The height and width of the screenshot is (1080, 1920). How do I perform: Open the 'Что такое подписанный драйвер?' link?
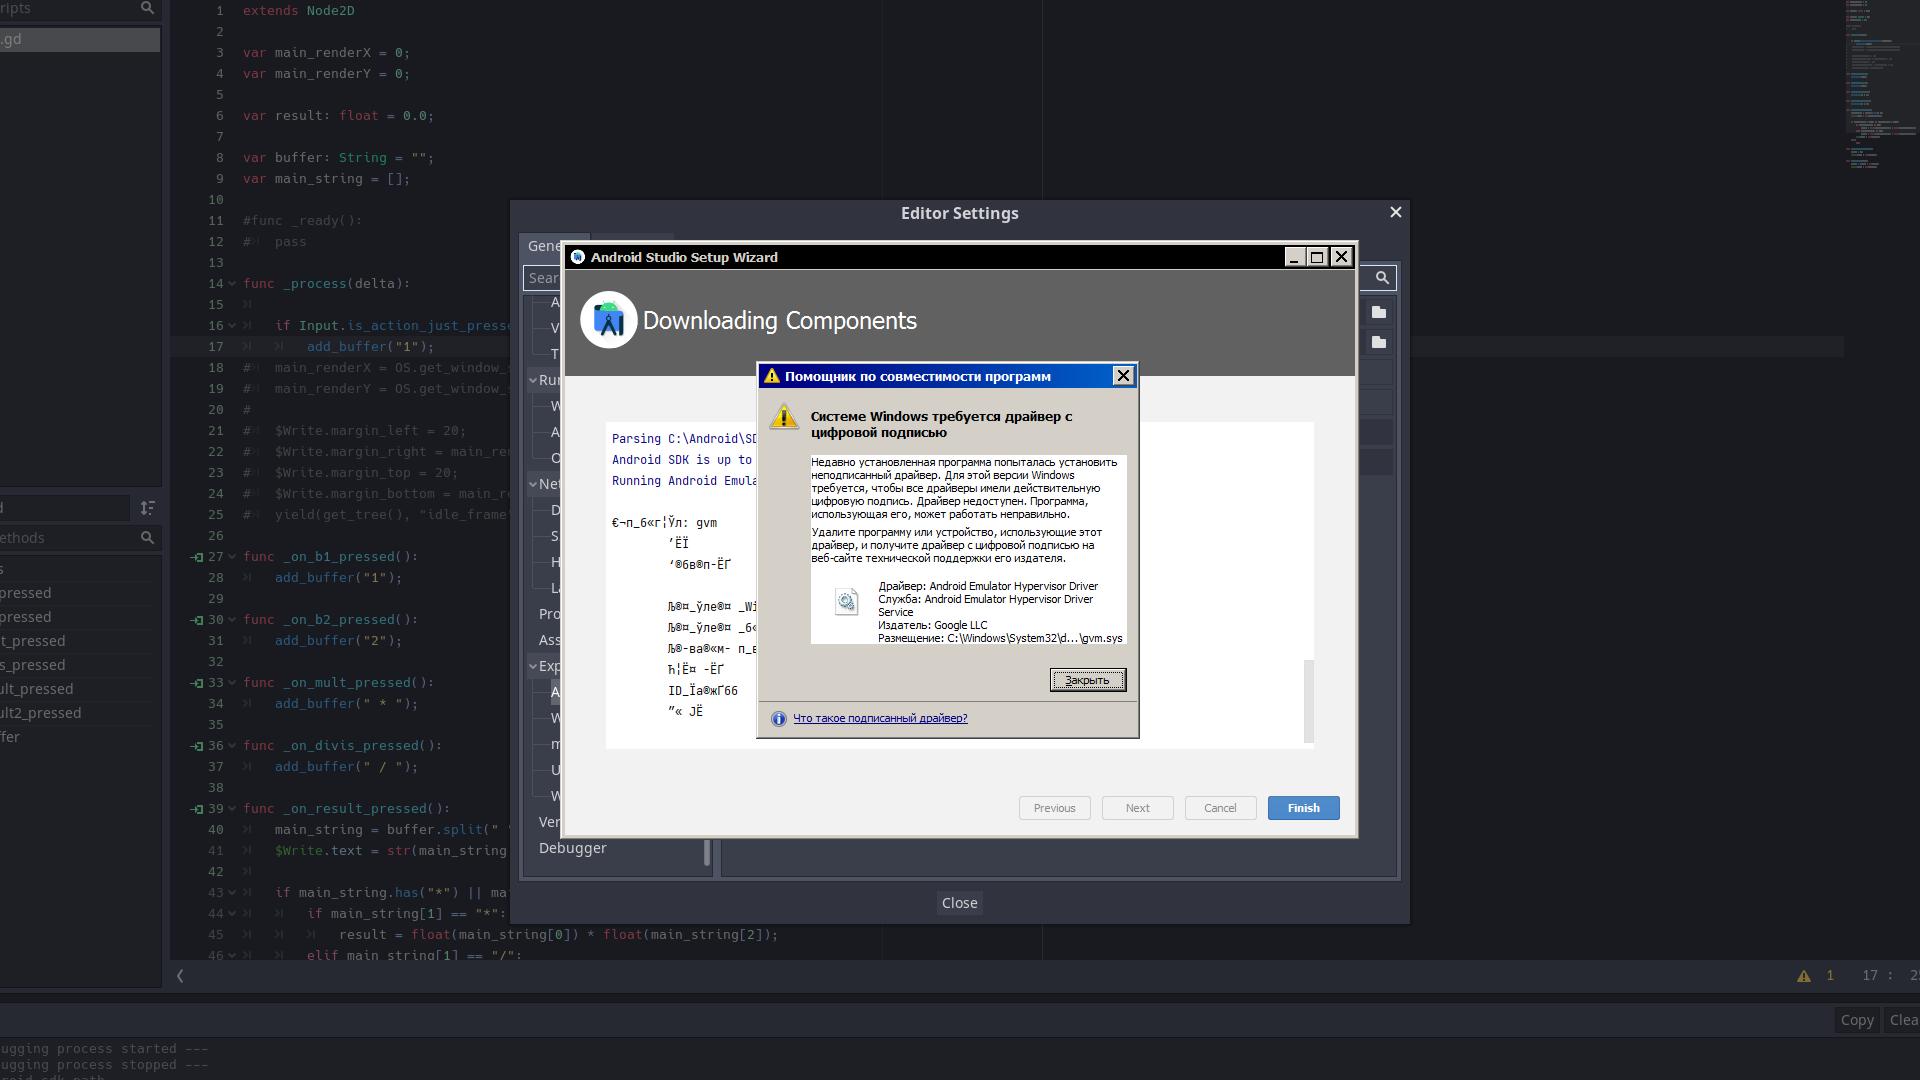[x=880, y=719]
